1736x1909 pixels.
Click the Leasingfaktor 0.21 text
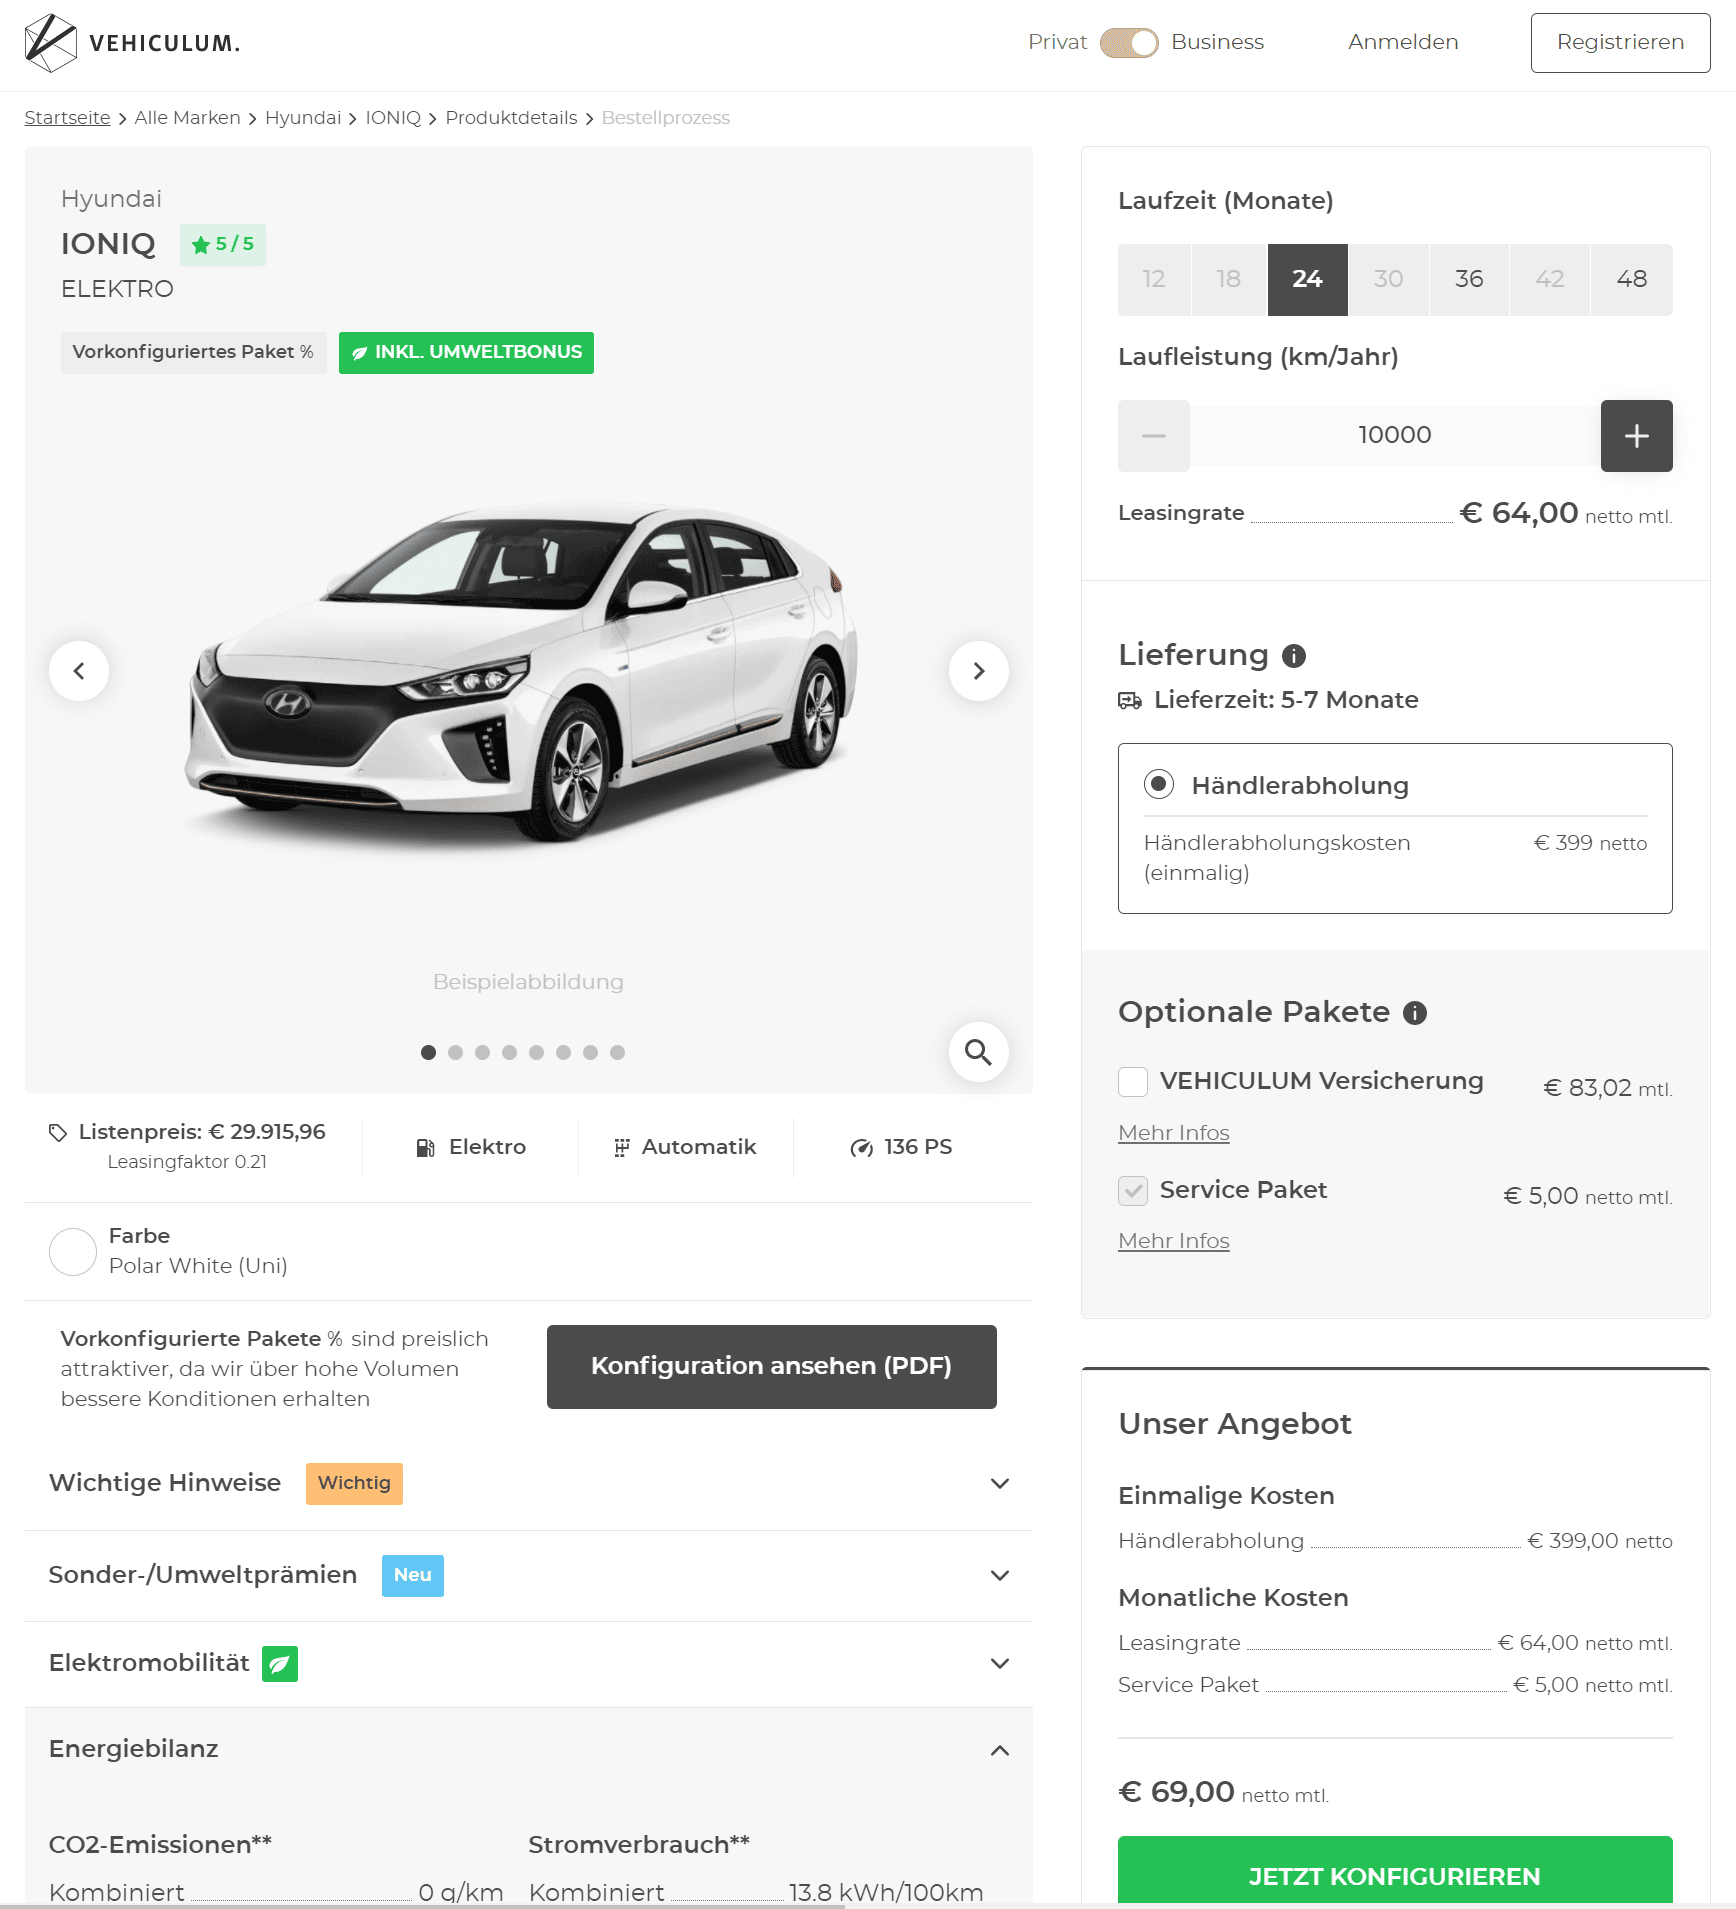click(187, 1162)
